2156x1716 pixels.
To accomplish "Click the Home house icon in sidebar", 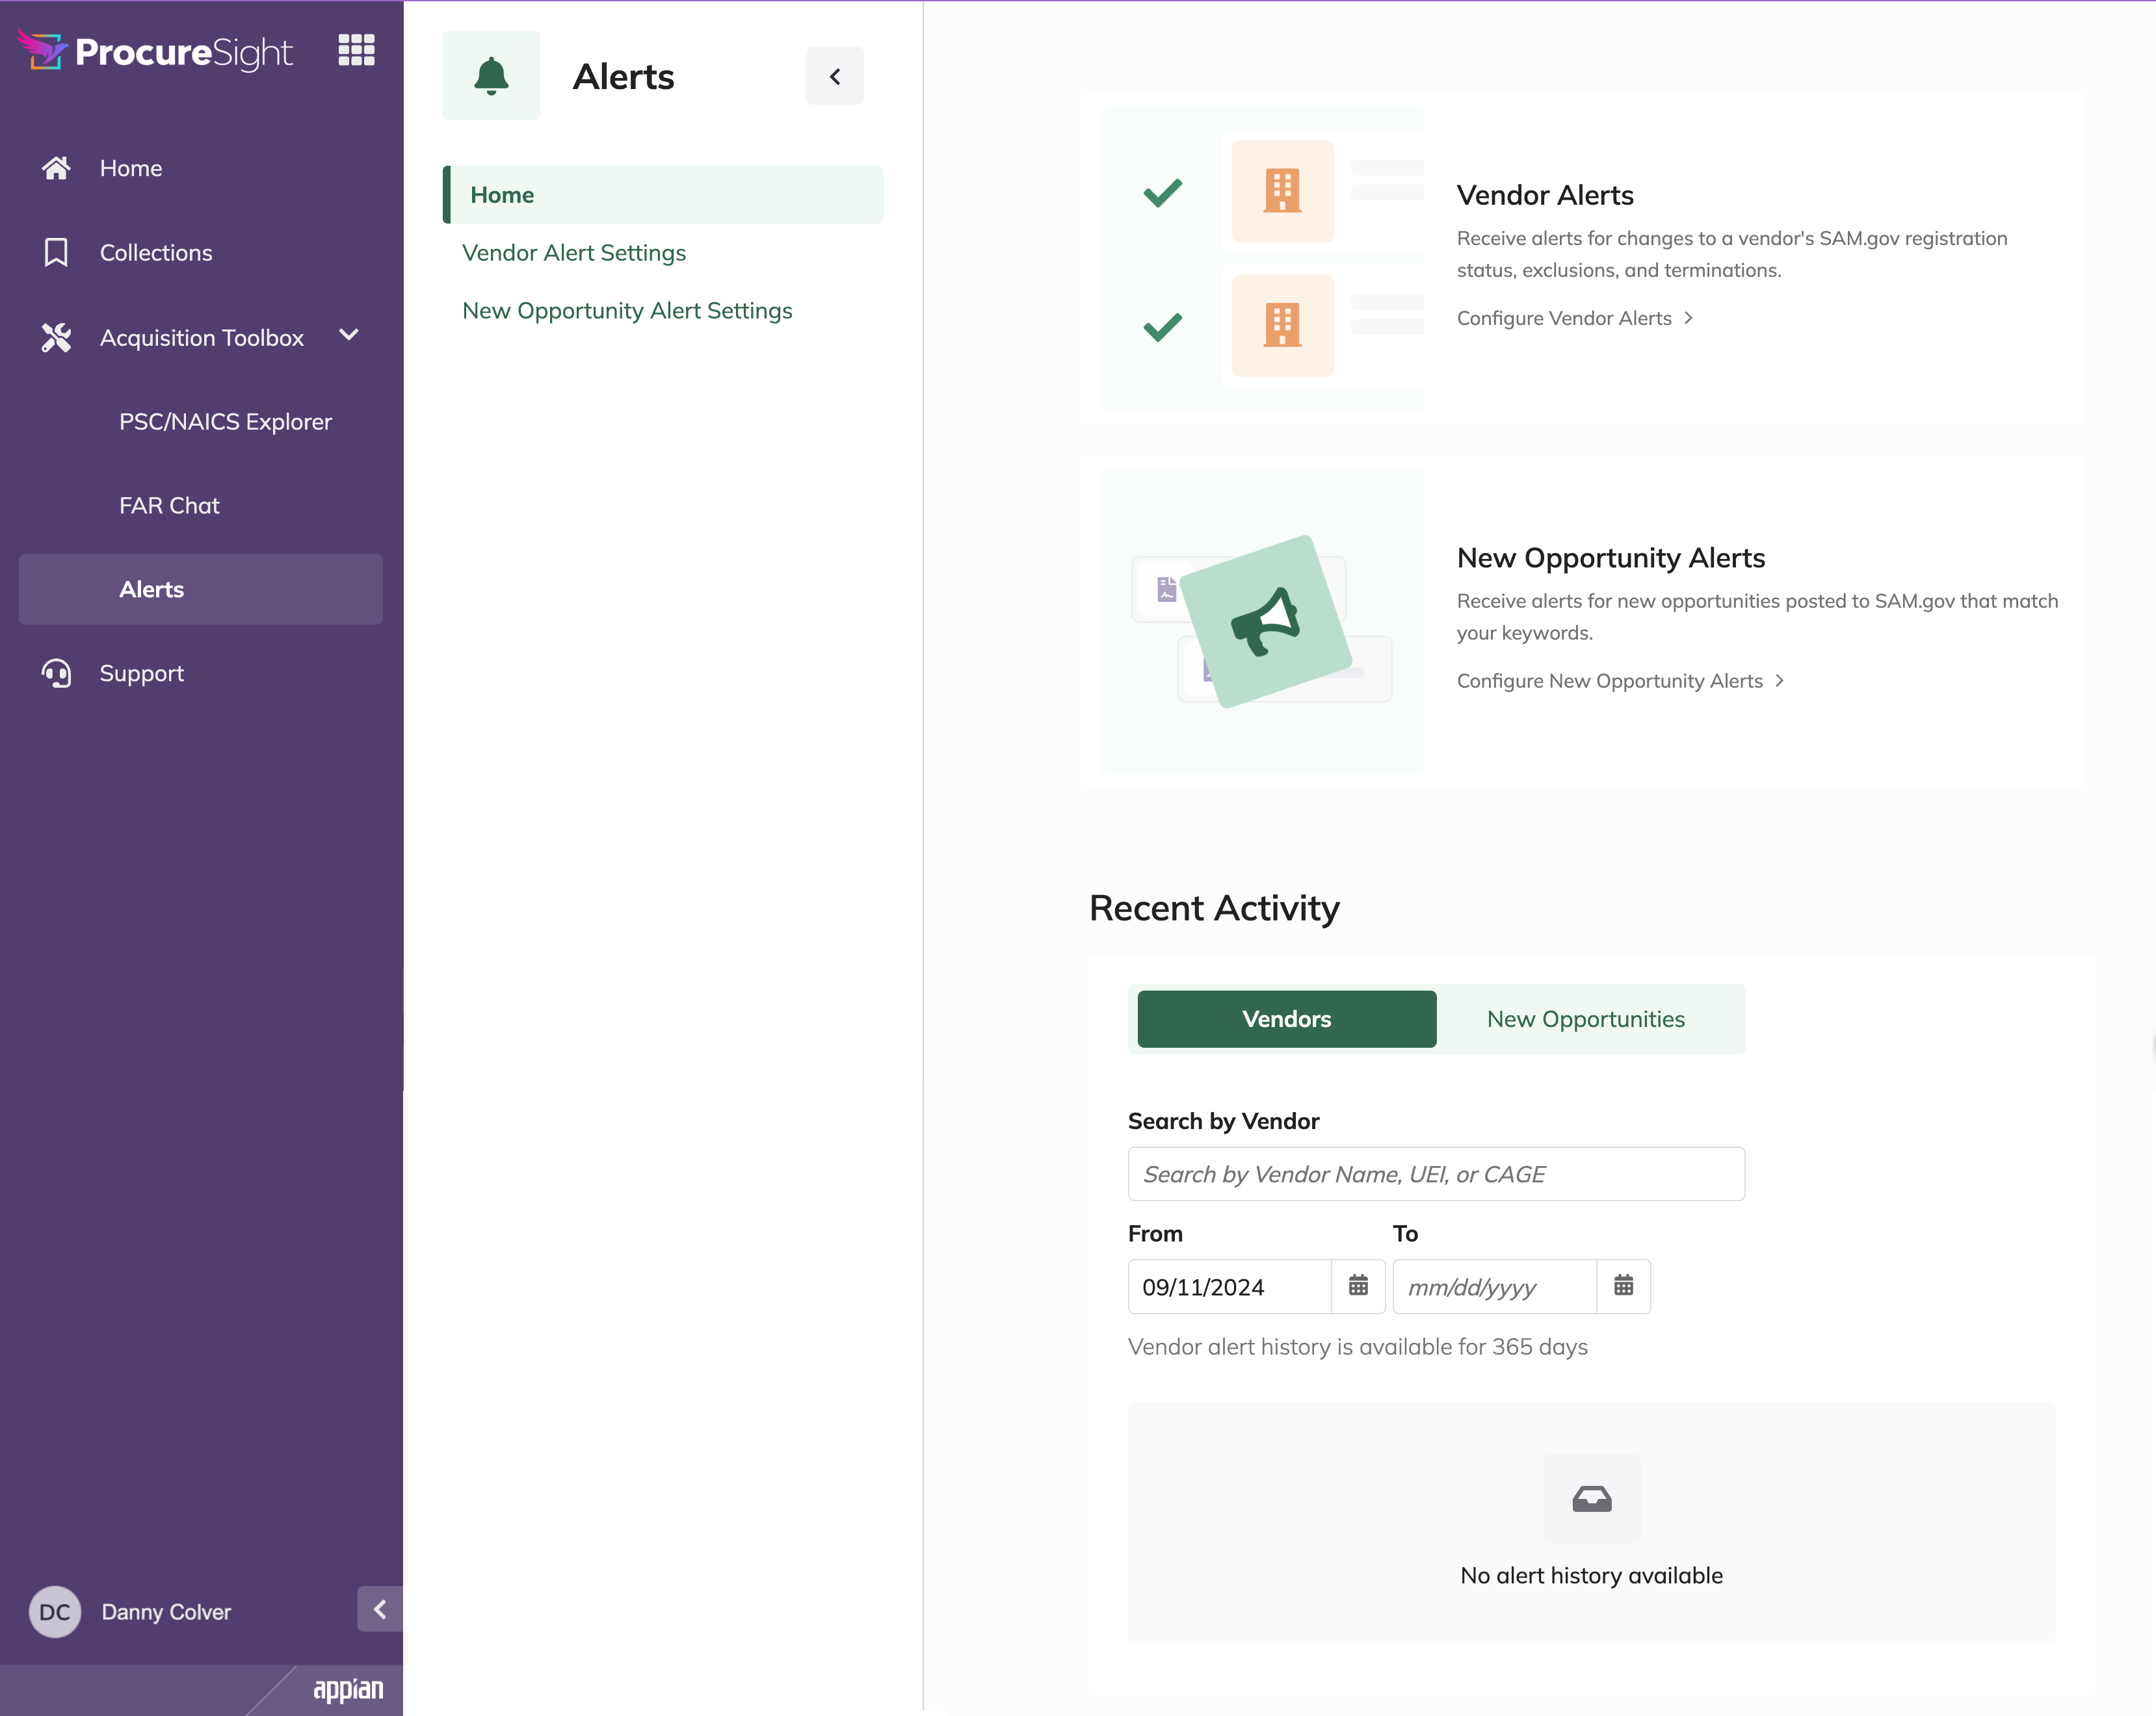I will tap(56, 168).
